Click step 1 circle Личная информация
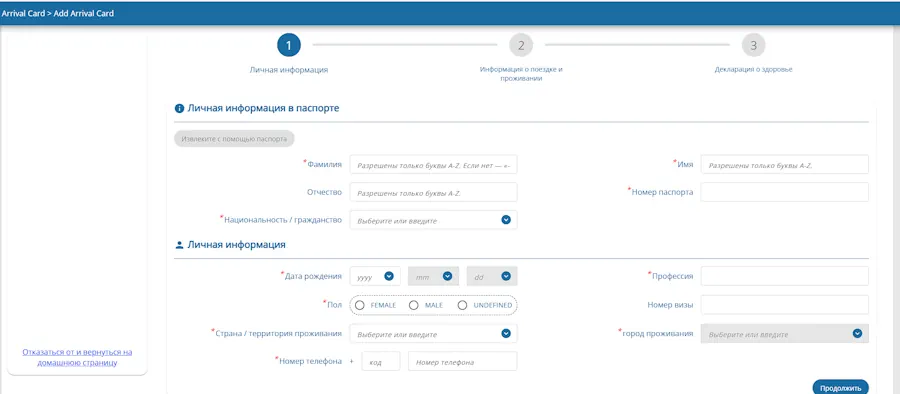This screenshot has height=394, width=900. pos(289,45)
